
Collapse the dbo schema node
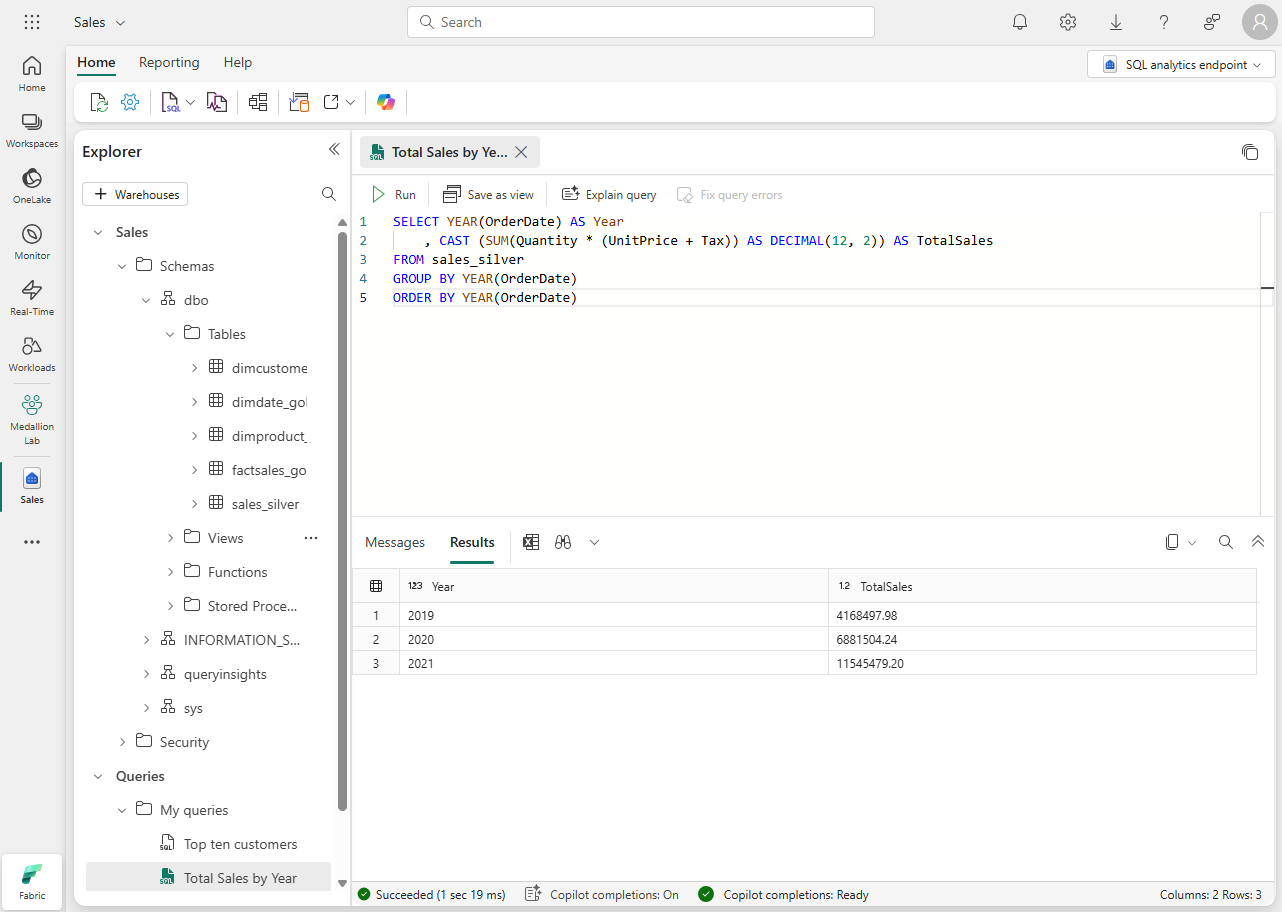click(146, 299)
